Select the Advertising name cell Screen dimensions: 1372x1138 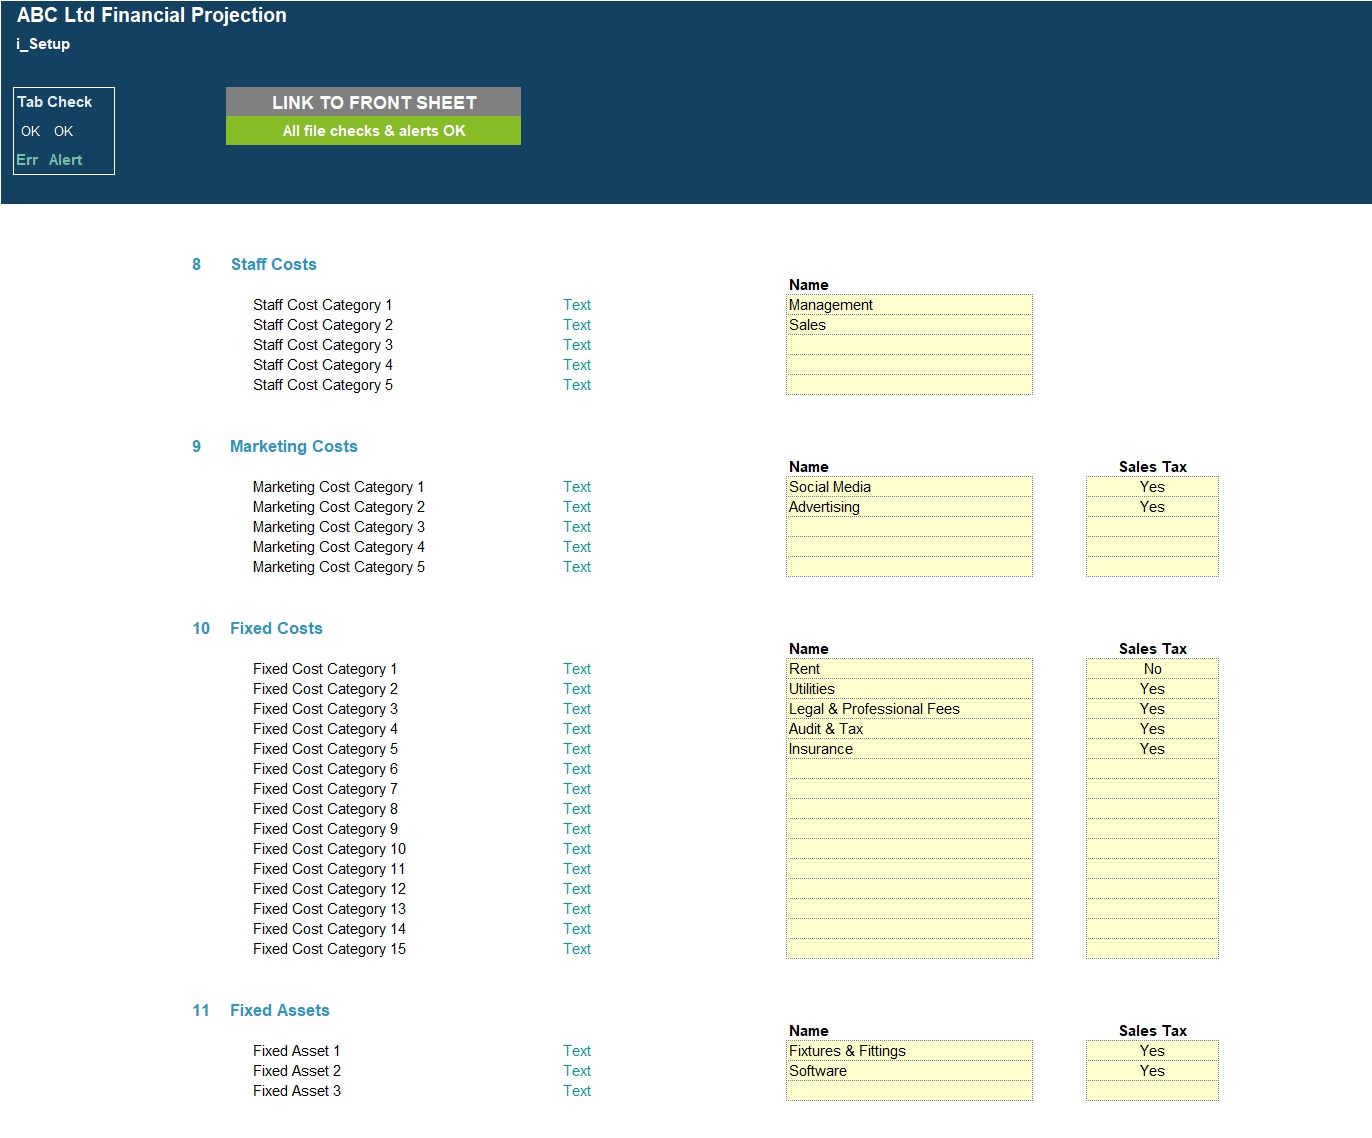click(x=909, y=507)
